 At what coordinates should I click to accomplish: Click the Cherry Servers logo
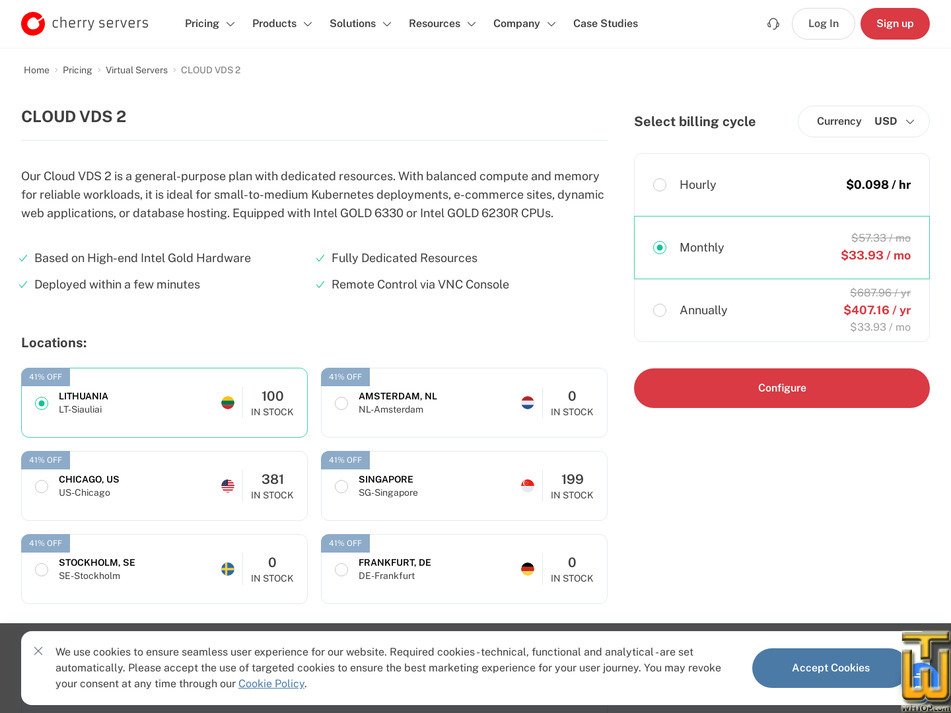coord(84,24)
